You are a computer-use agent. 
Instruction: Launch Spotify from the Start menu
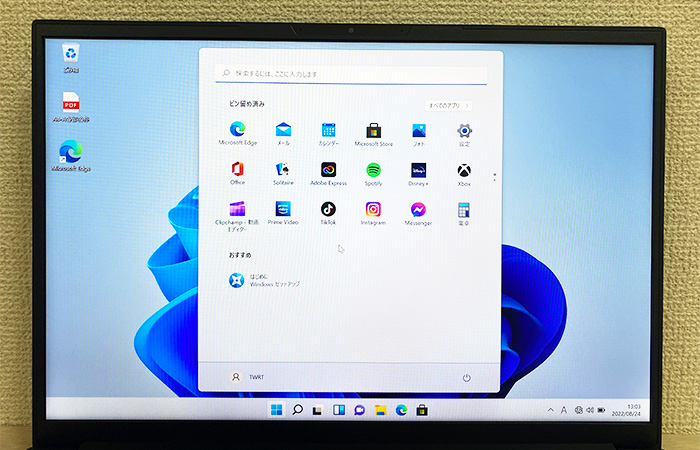coord(373,171)
